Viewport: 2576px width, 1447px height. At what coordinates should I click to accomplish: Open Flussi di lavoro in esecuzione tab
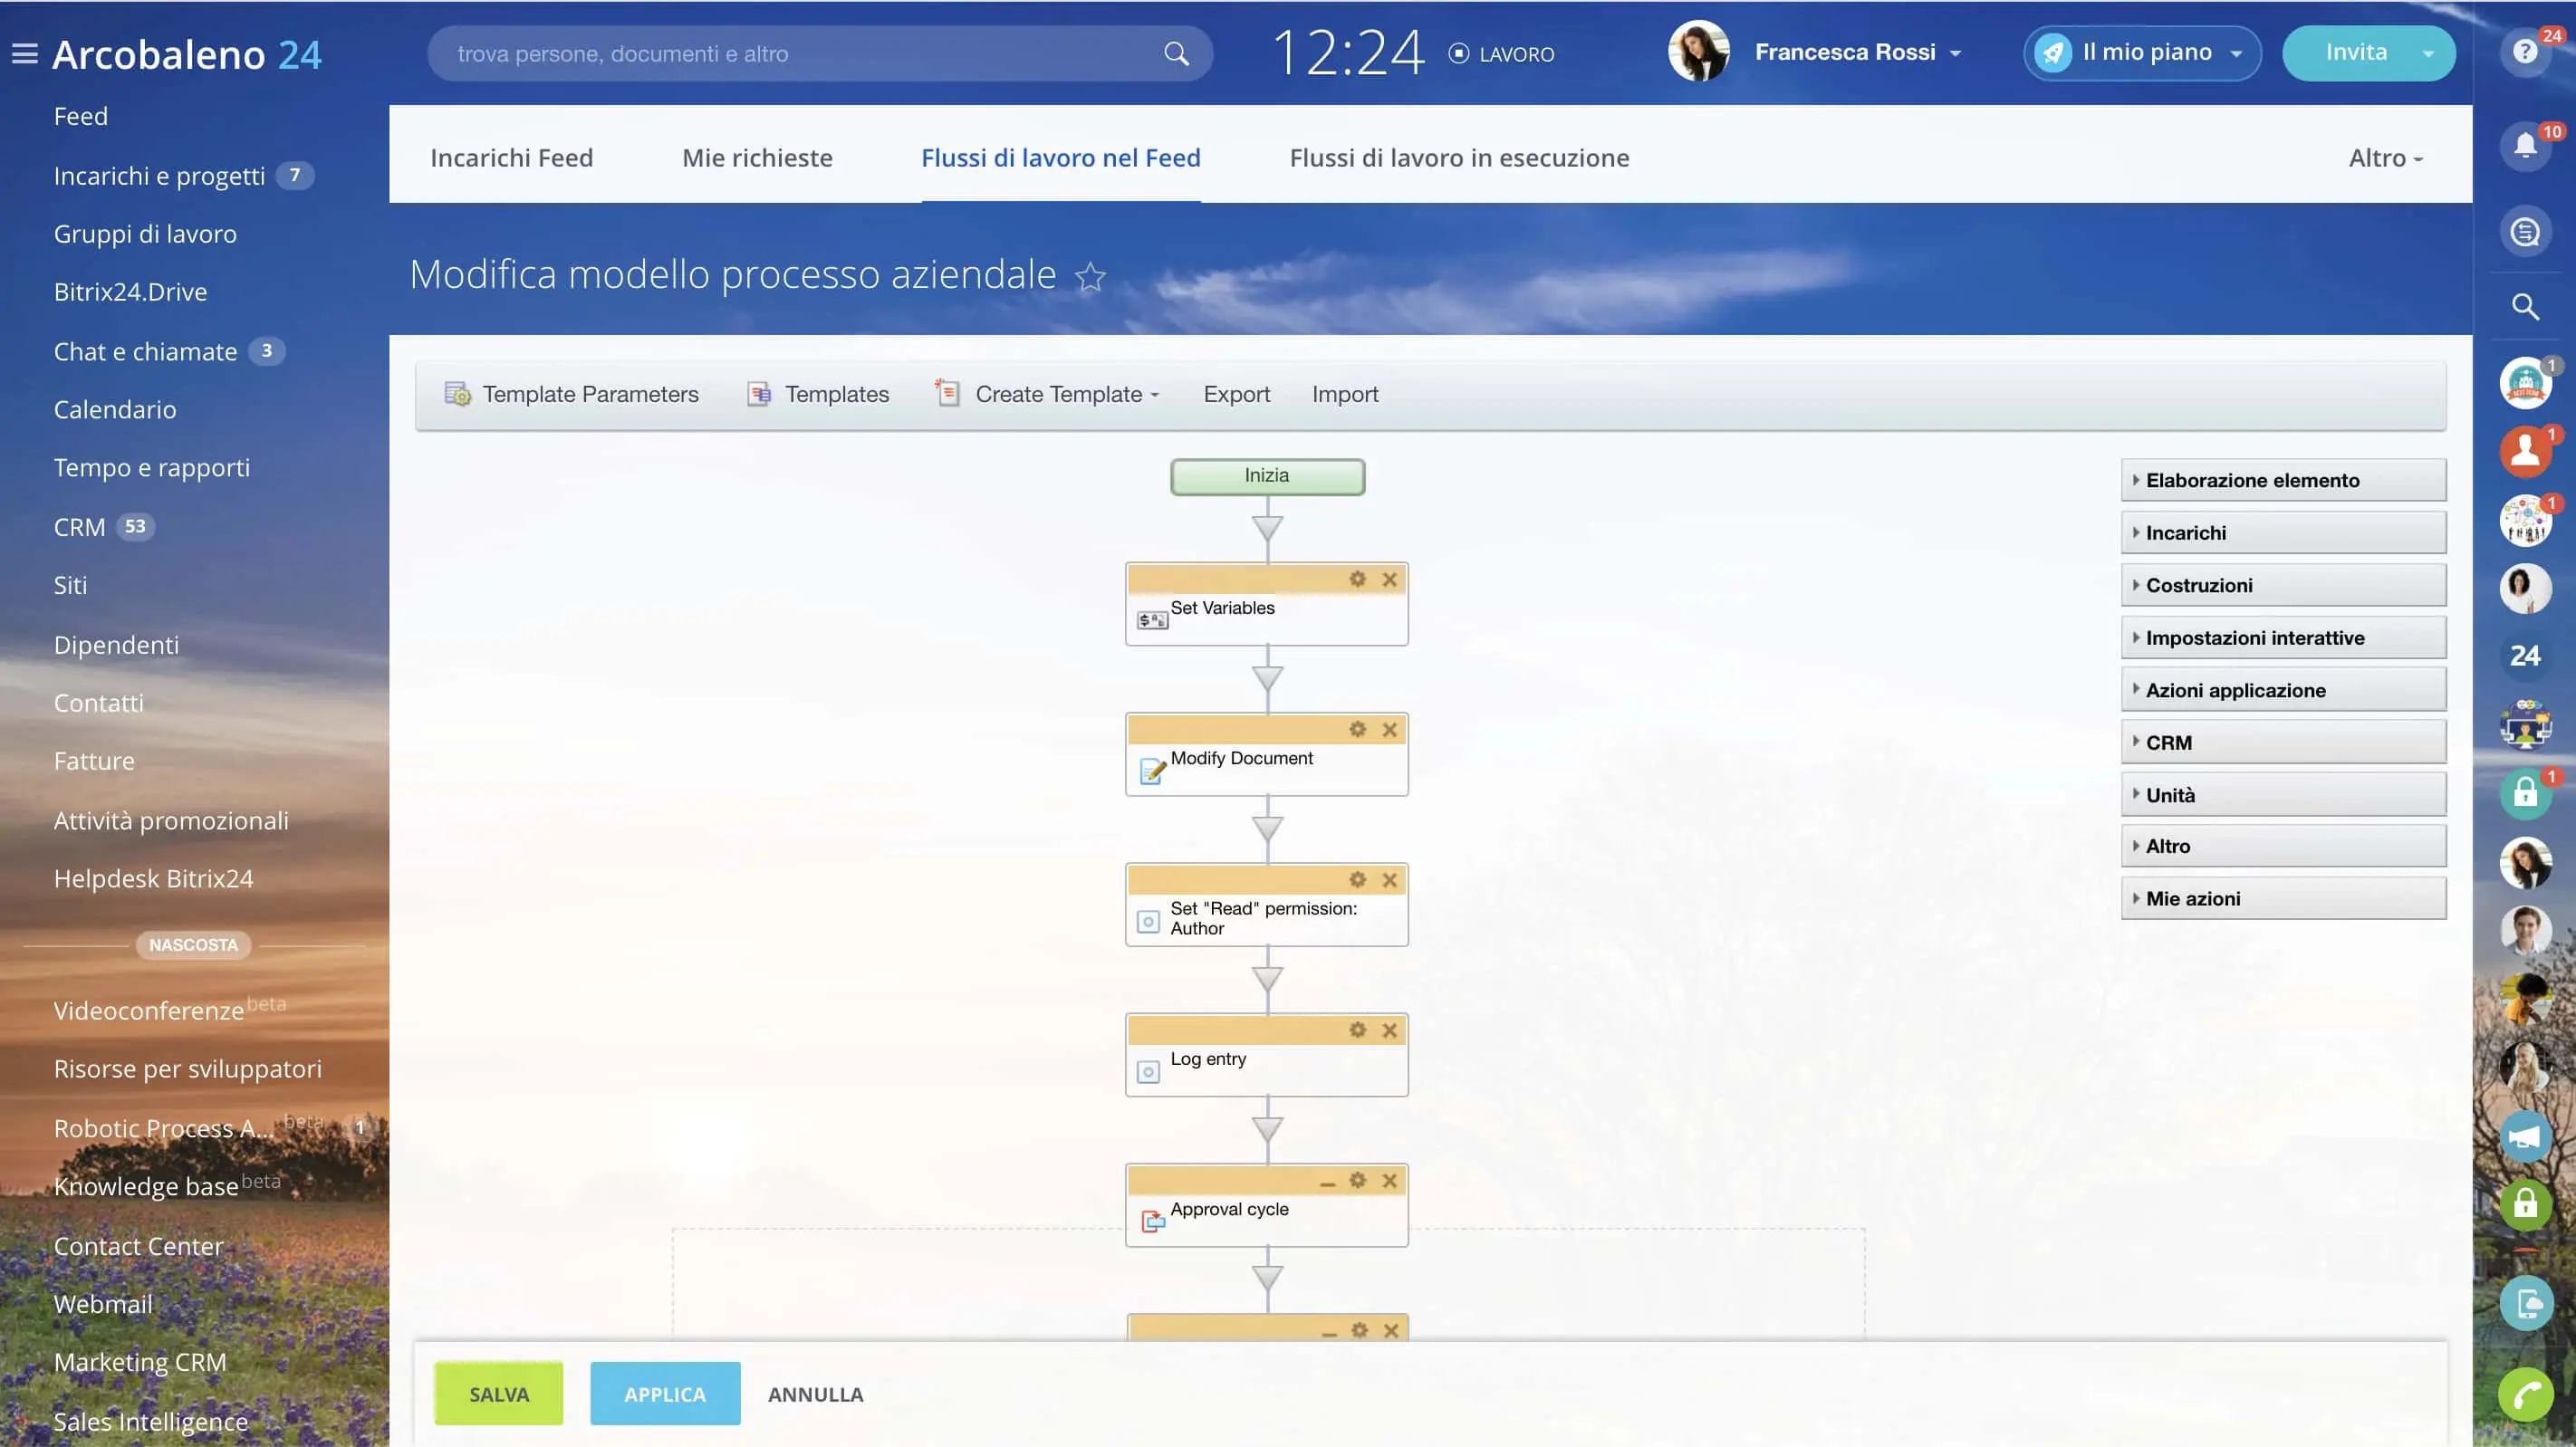[x=1459, y=157]
